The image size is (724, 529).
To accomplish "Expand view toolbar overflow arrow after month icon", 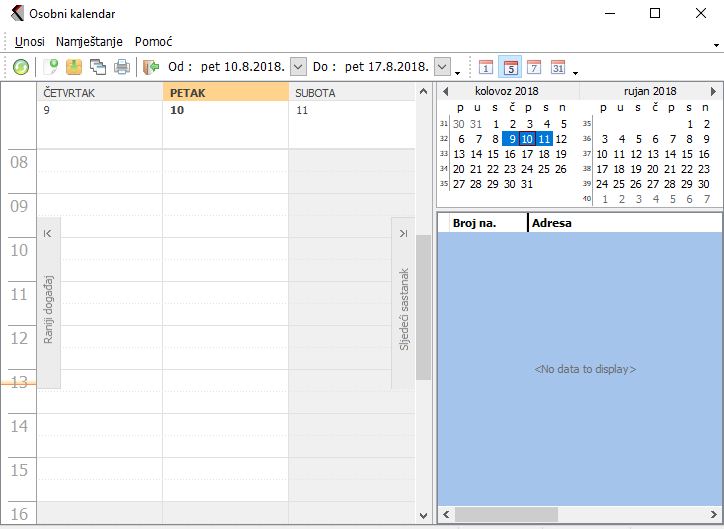I will click(x=575, y=72).
